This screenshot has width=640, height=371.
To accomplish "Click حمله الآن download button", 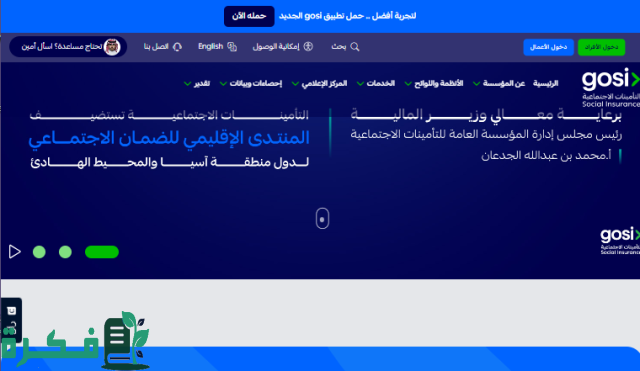I will click(249, 16).
